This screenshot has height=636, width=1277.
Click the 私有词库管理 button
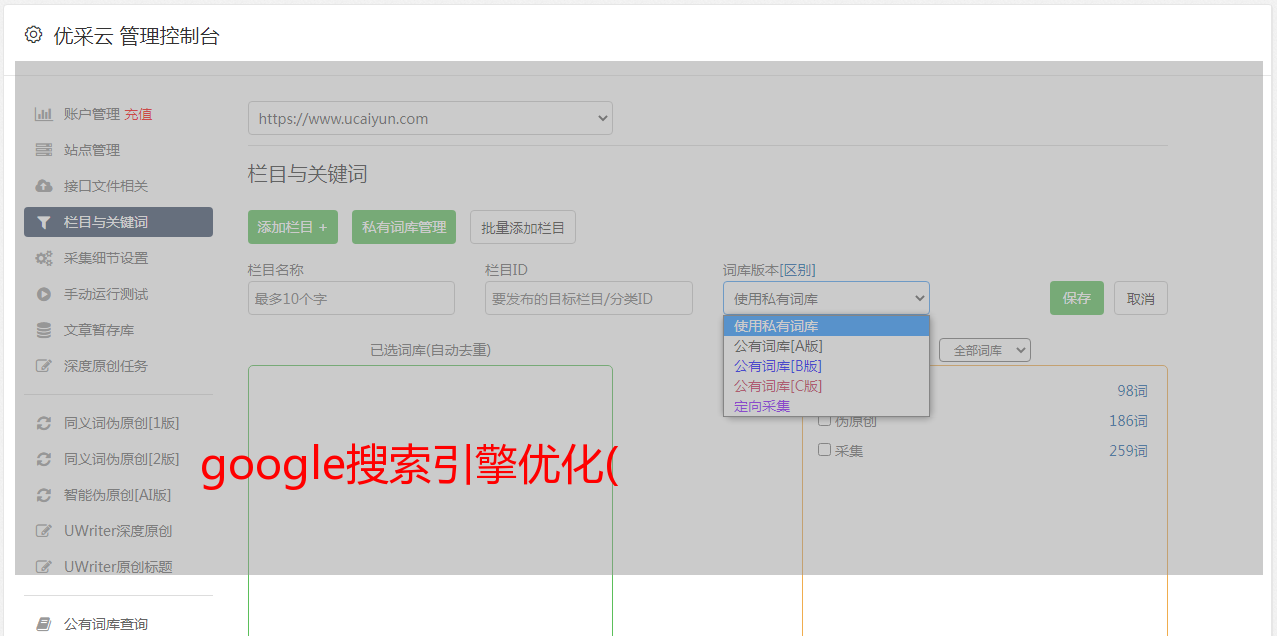404,227
